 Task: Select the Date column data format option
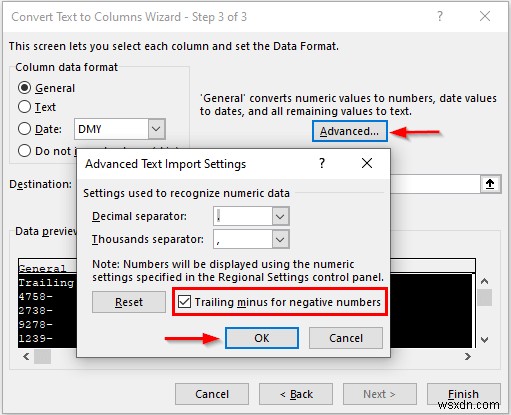[x=24, y=129]
